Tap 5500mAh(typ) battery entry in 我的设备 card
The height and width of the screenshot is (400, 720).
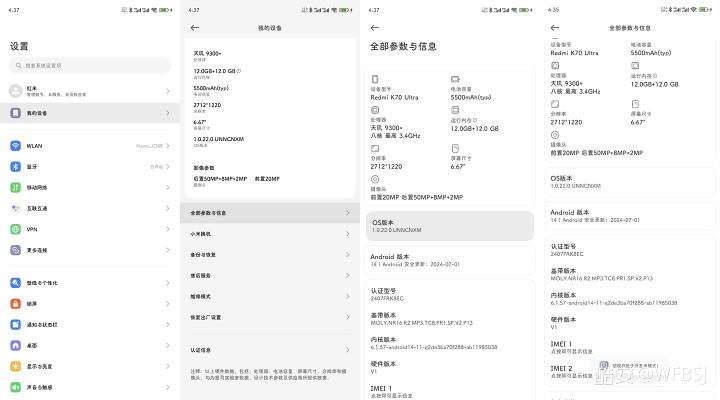pos(211,90)
